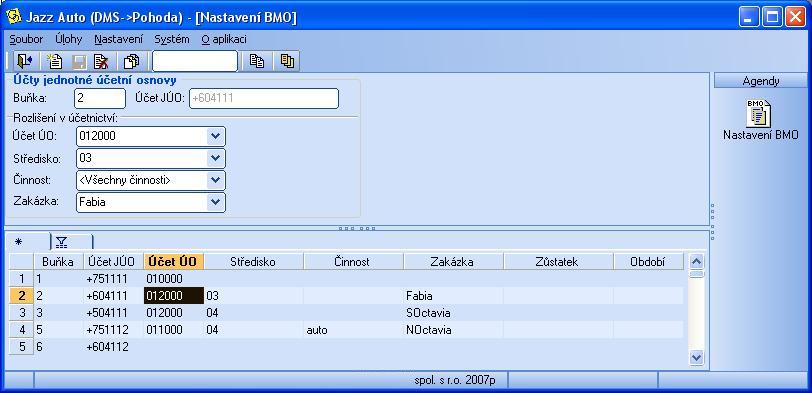Create a new record with the toolbar icon
The image size is (812, 393).
(54, 62)
